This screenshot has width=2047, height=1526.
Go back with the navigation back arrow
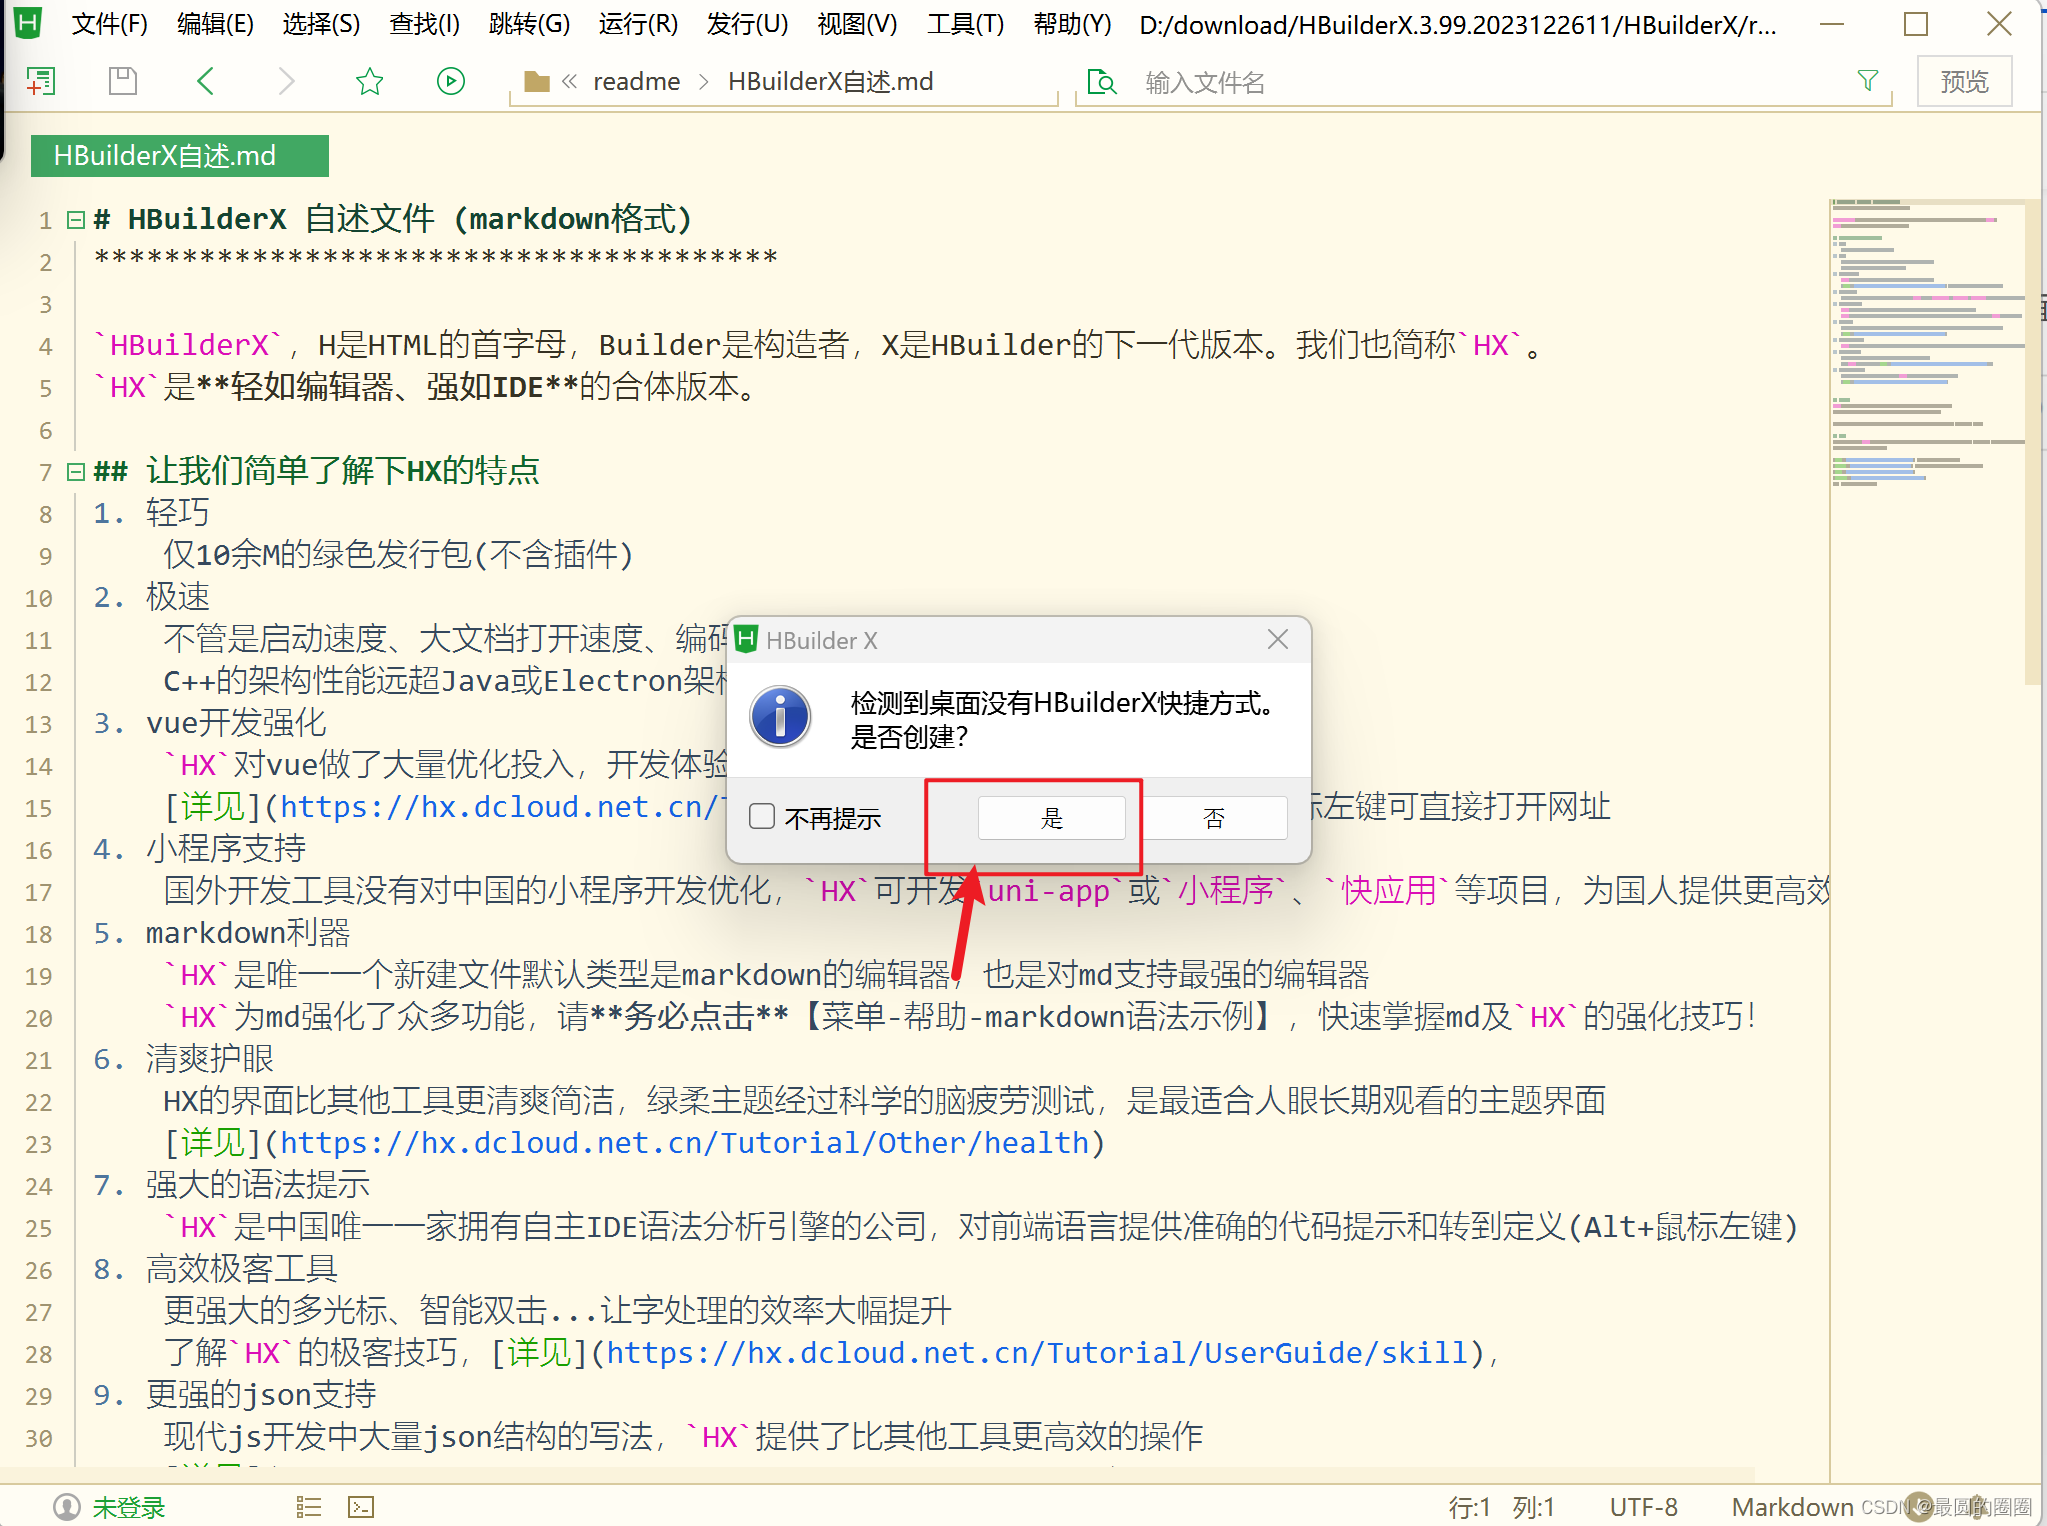click(205, 81)
